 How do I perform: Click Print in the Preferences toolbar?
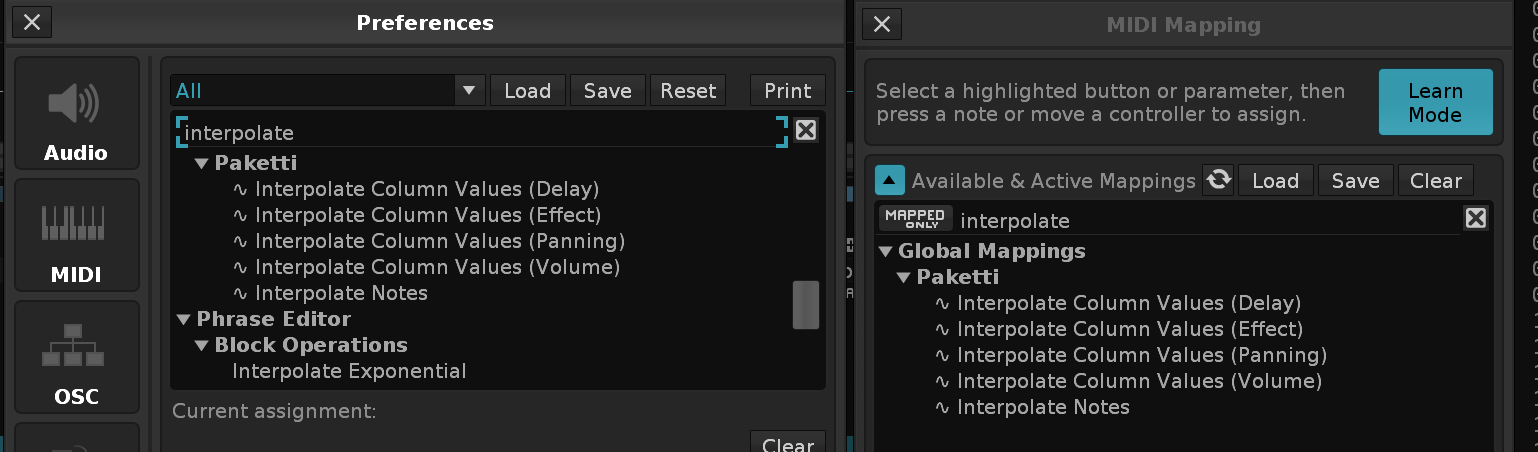pyautogui.click(x=787, y=91)
